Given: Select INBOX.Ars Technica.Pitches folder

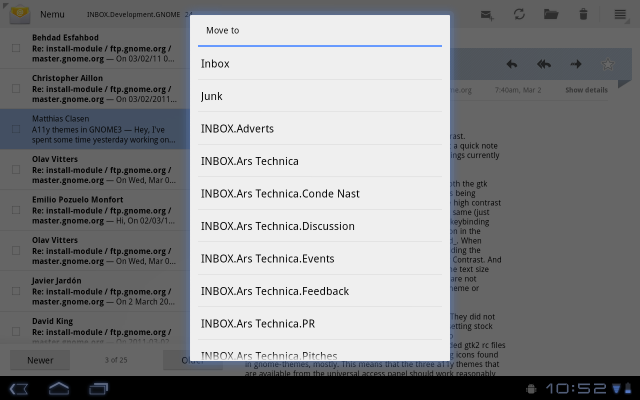Looking at the screenshot, I should point(320,351).
